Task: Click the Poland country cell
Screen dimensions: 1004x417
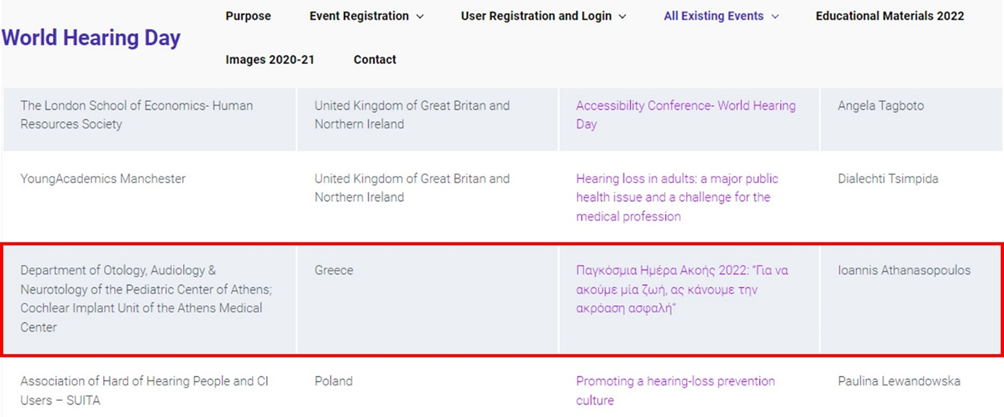Action: click(333, 381)
